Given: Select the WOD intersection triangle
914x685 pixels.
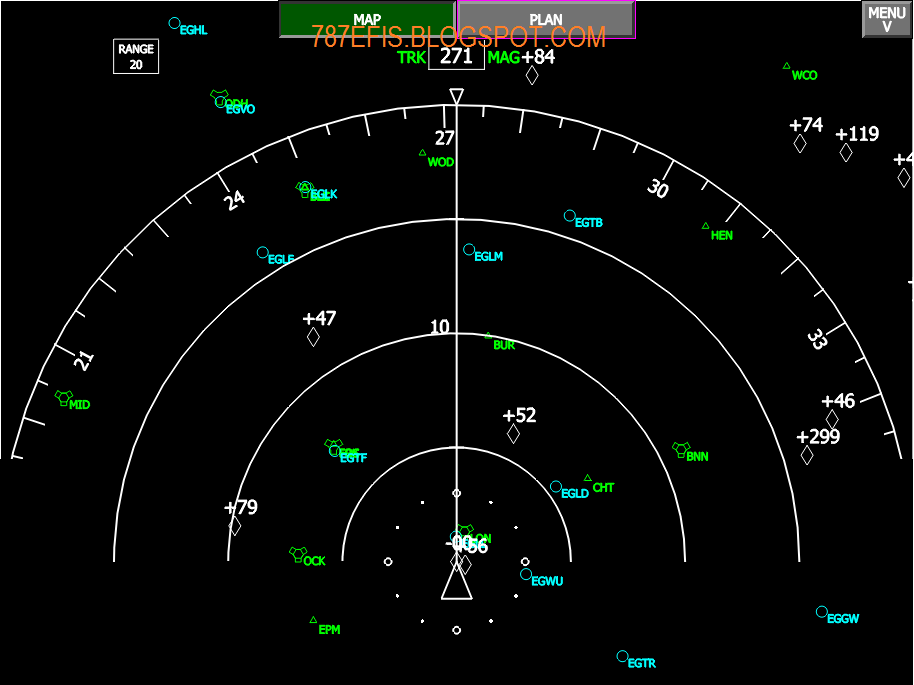Looking at the screenshot, I should coord(424,155).
